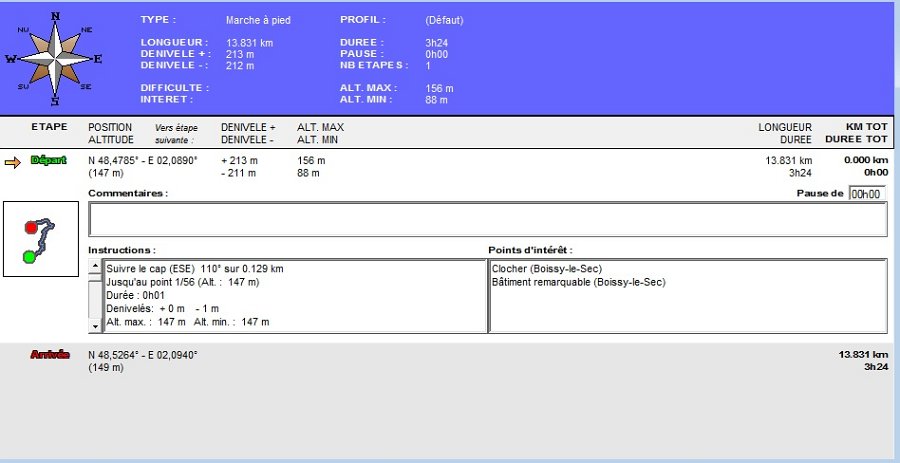This screenshot has height=463, width=900.
Task: Click inside the Commentaires text box
Action: coord(487,219)
